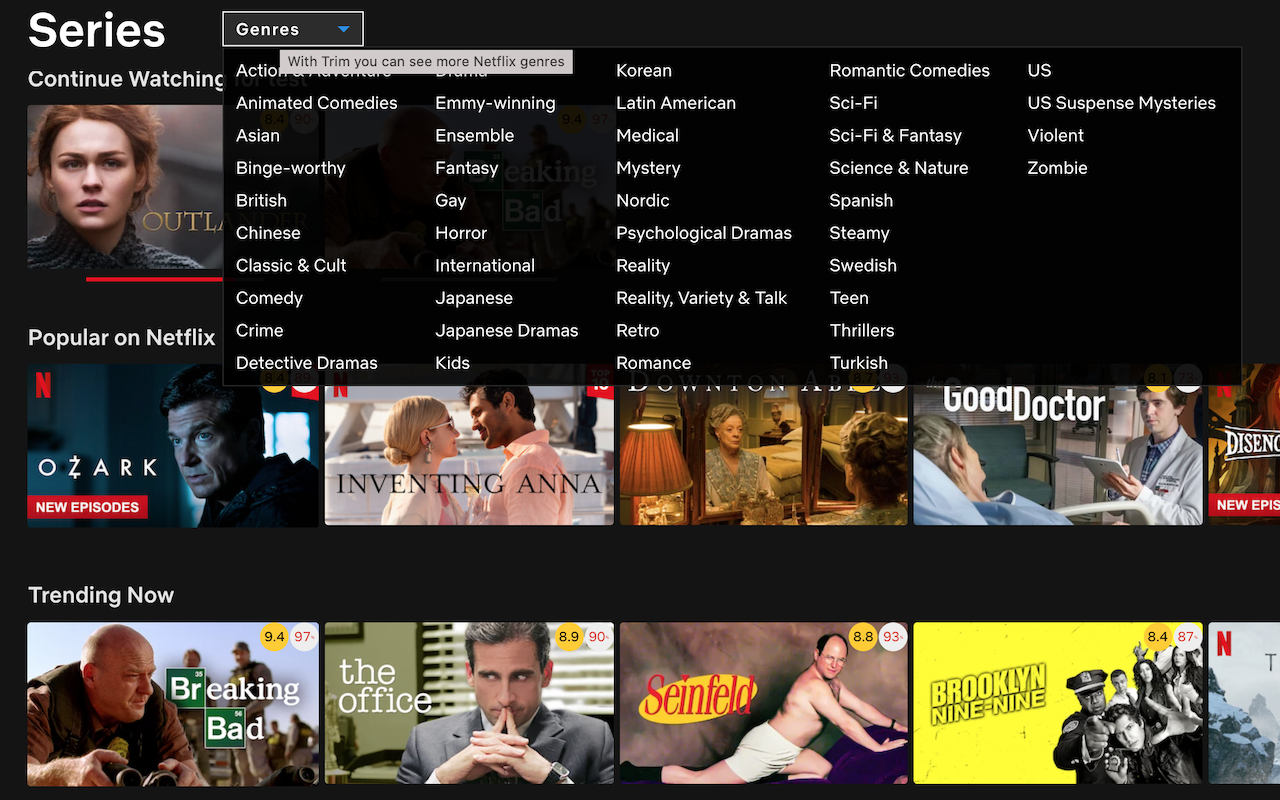Click the 8.9 rating badge on The Office
Image resolution: width=1280 pixels, height=800 pixels.
pos(569,637)
